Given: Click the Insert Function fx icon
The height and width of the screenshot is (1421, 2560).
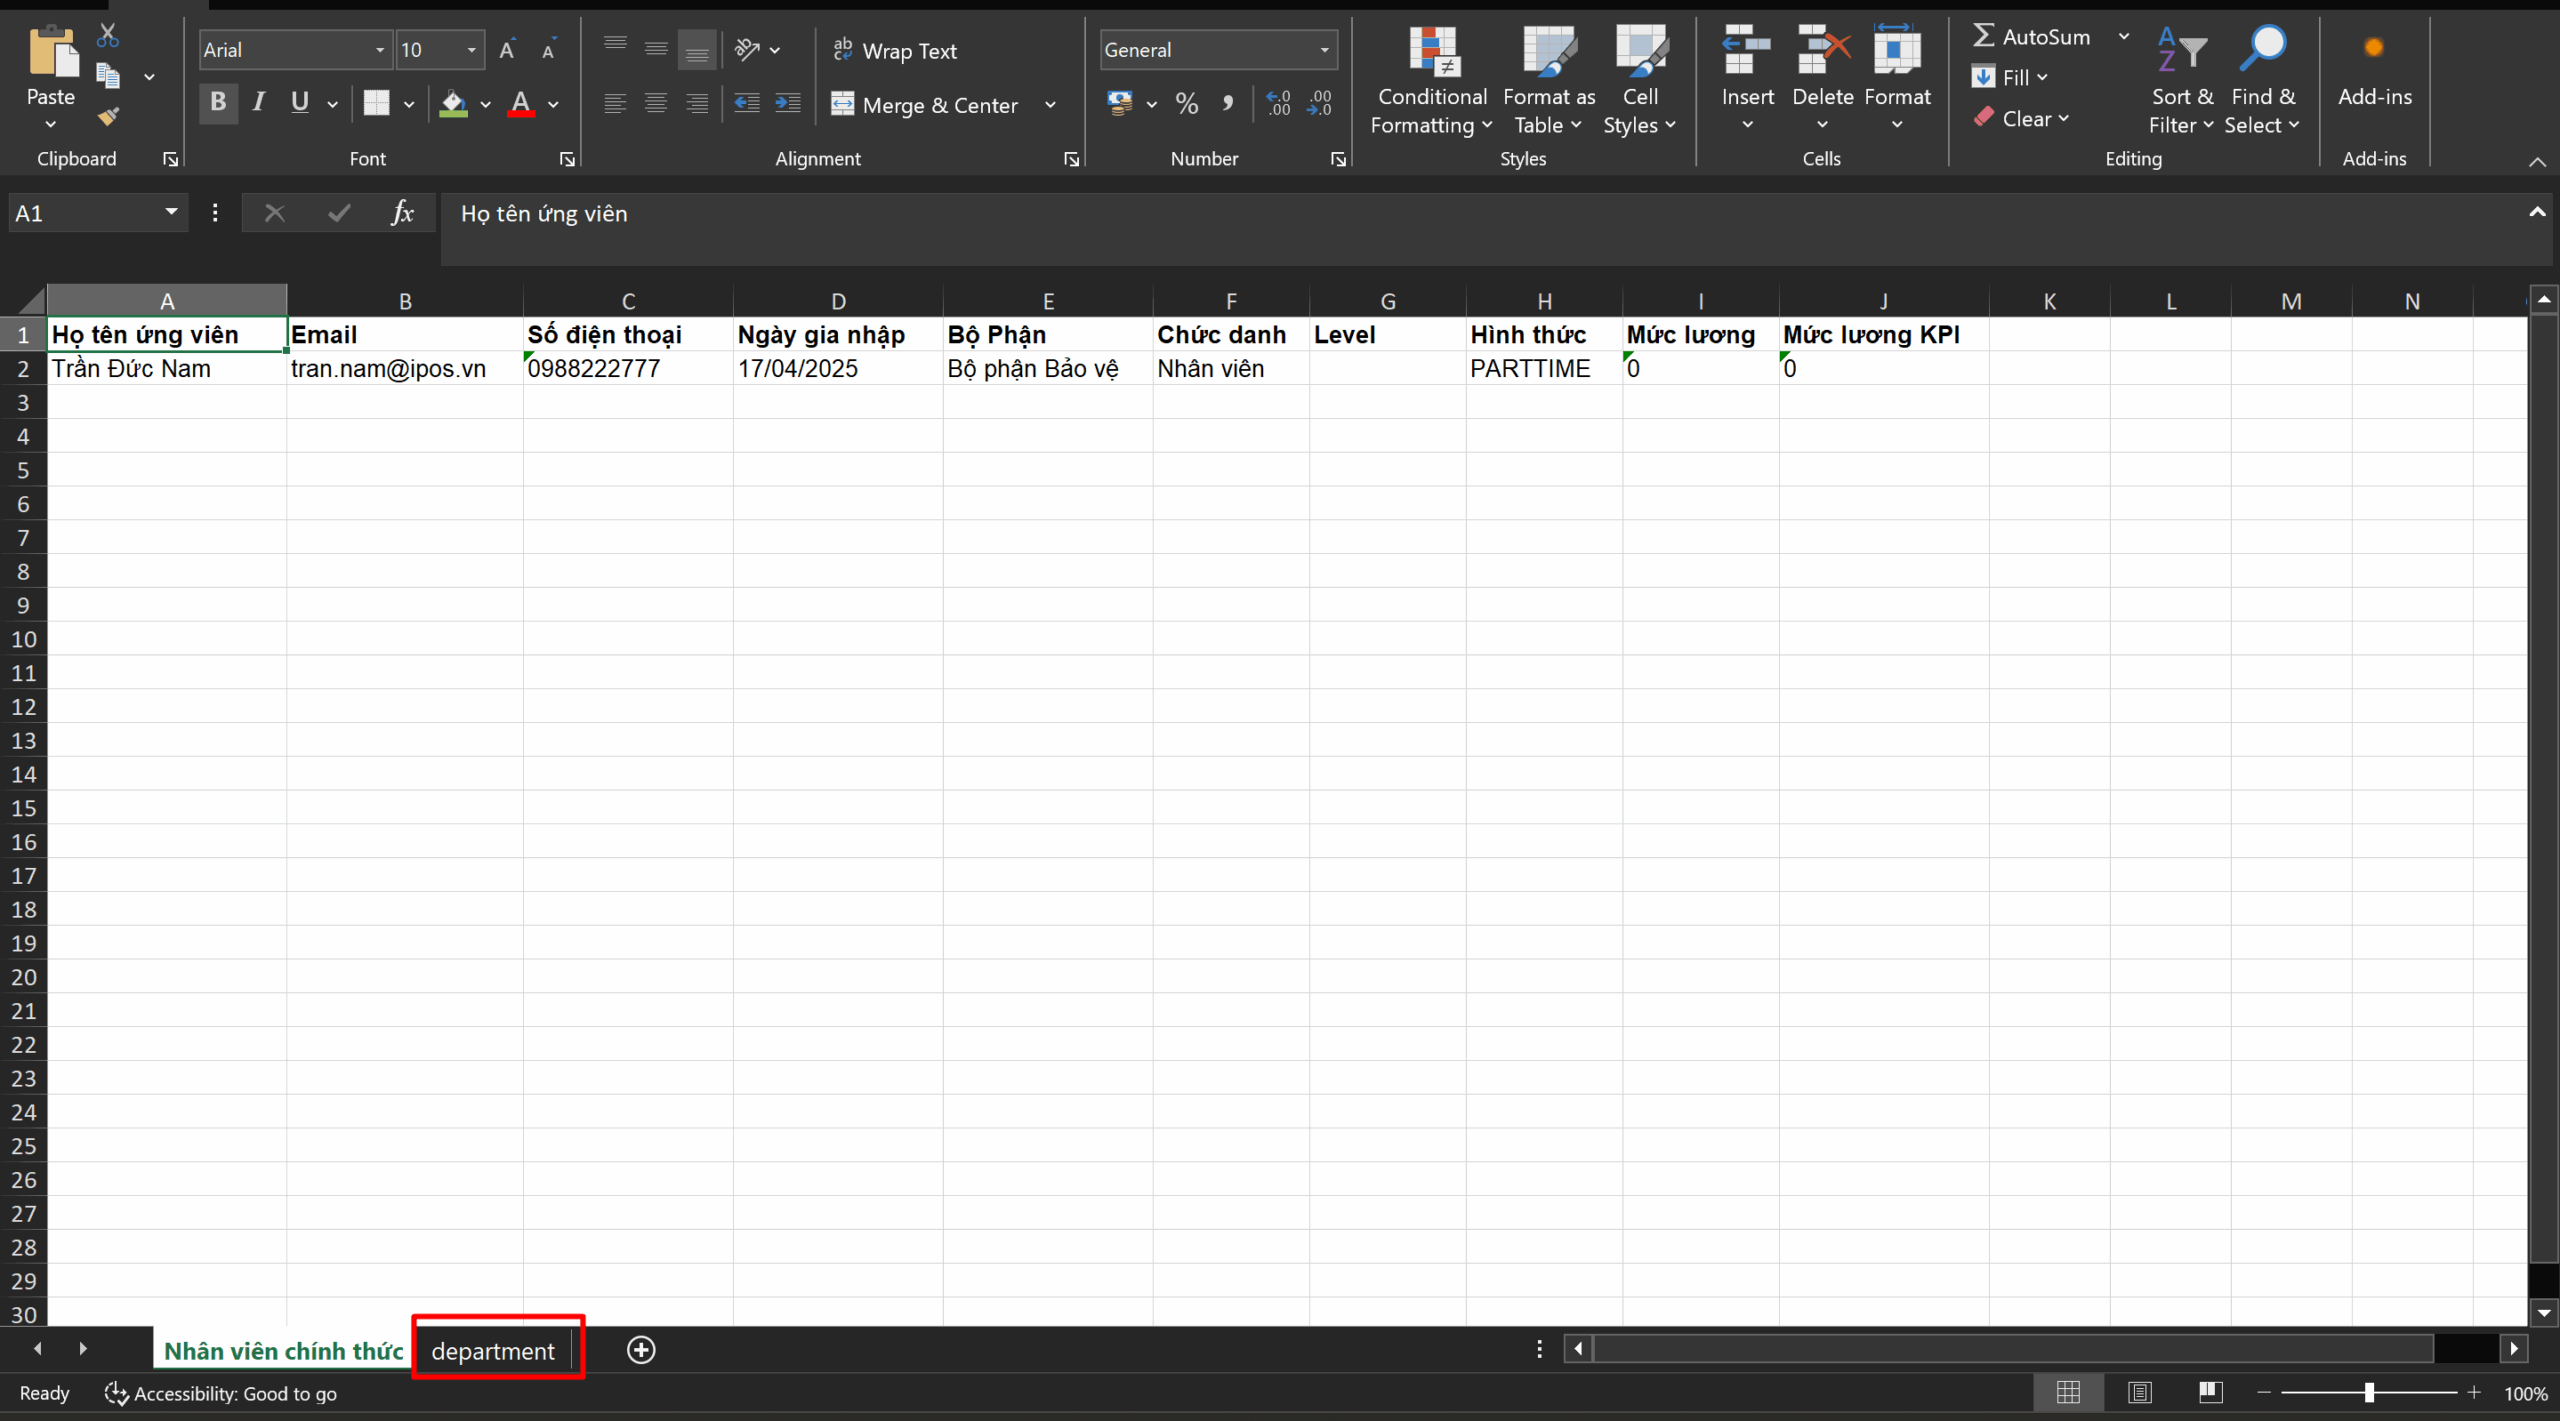Looking at the screenshot, I should pos(402,213).
